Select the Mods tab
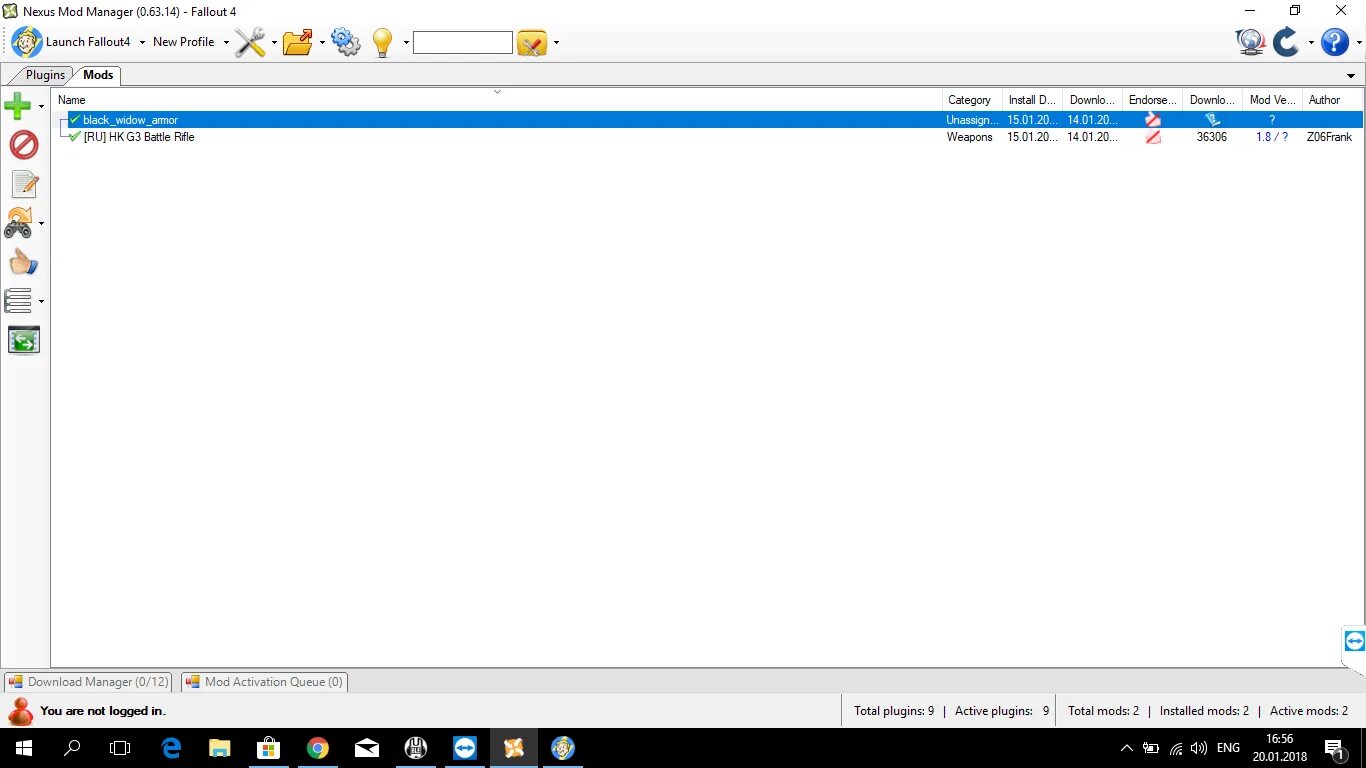 98,75
